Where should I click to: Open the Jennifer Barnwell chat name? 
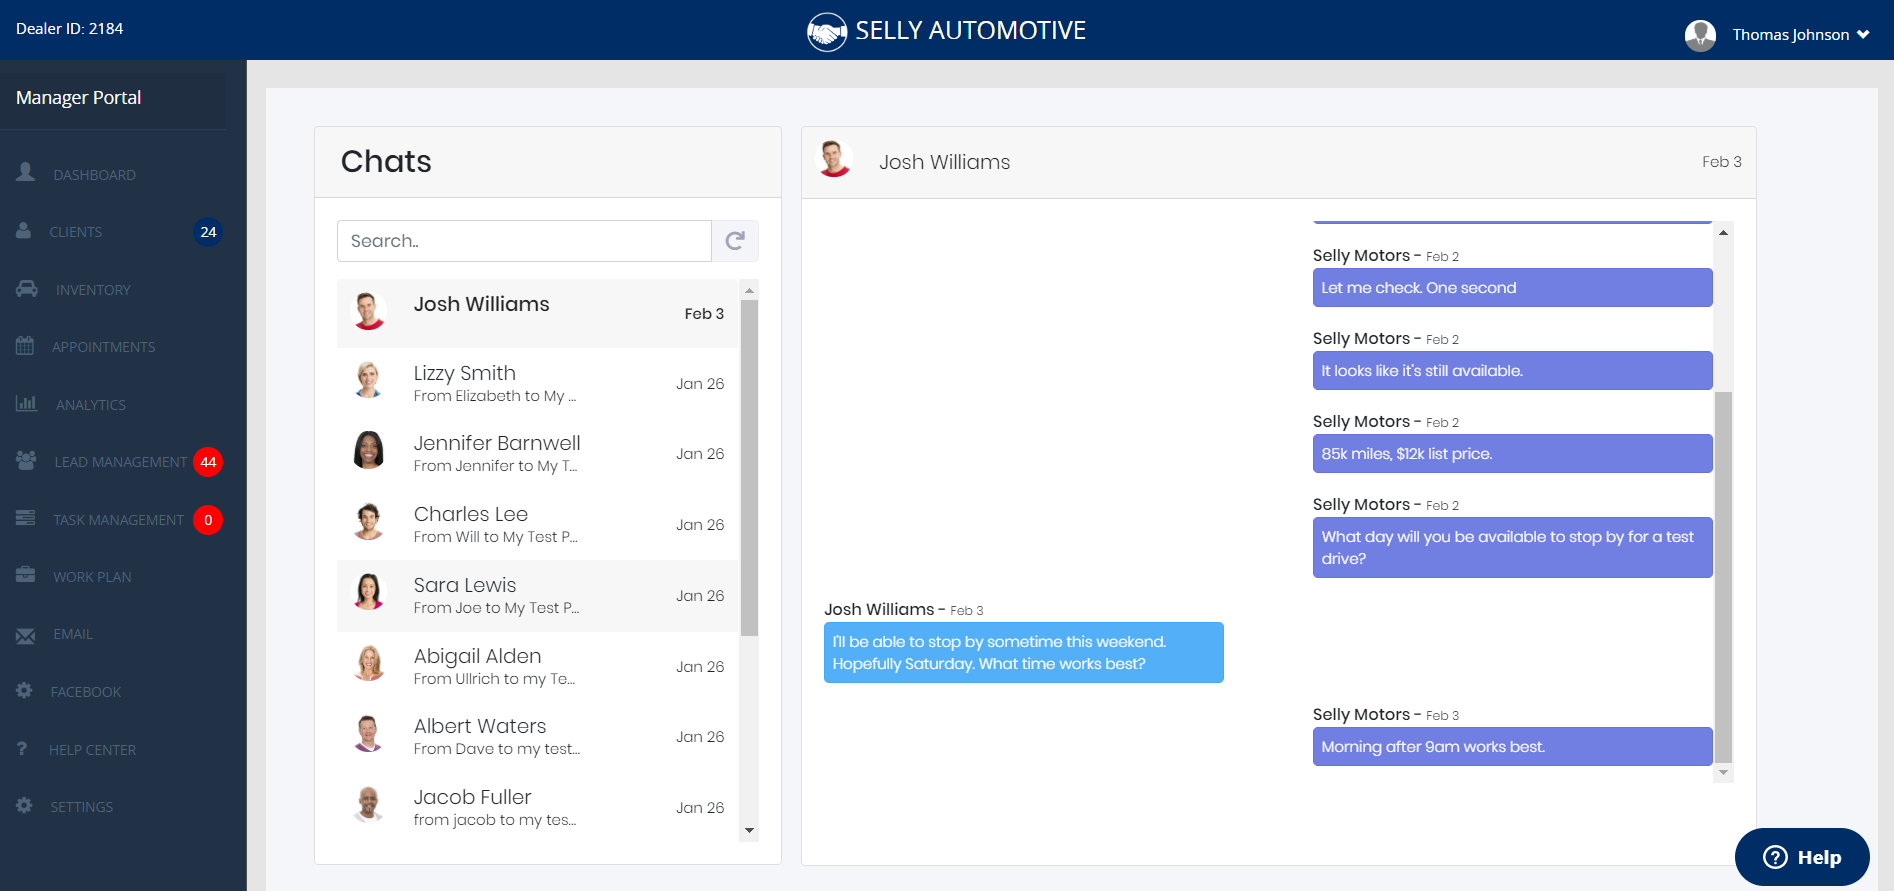coord(497,443)
